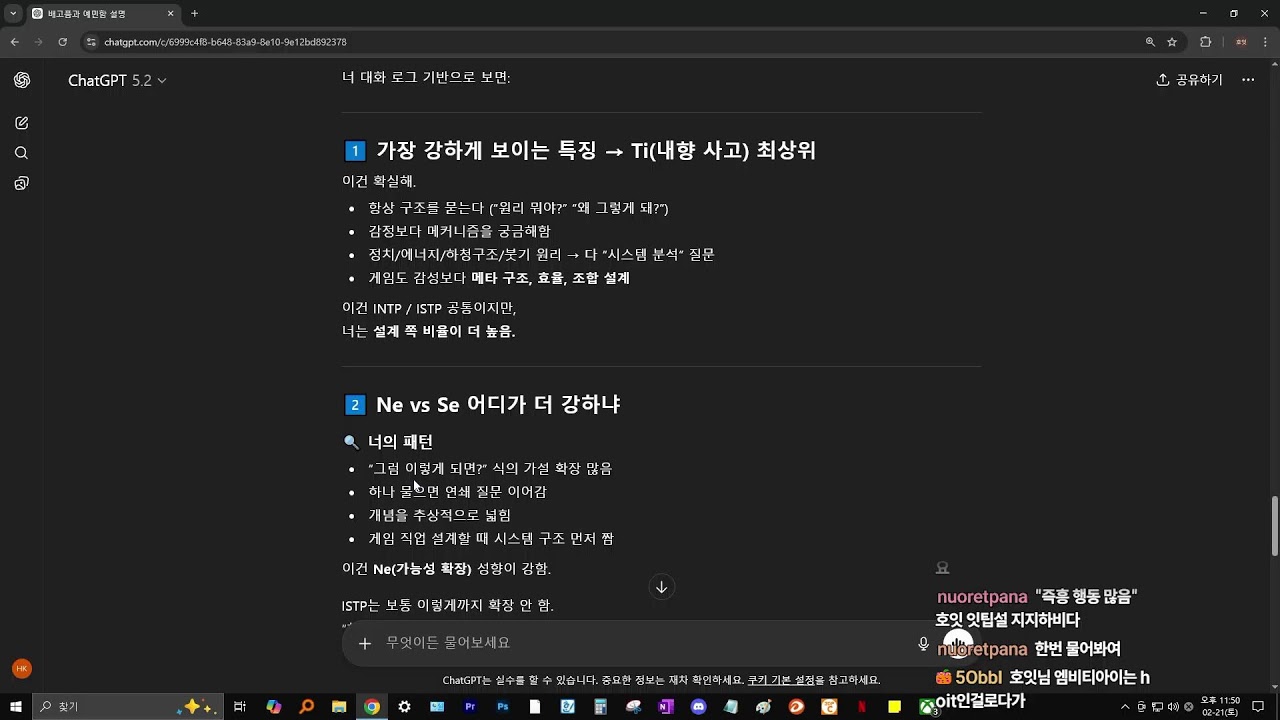Activate the microphone dictation icon
The image size is (1280, 720).
click(x=924, y=643)
